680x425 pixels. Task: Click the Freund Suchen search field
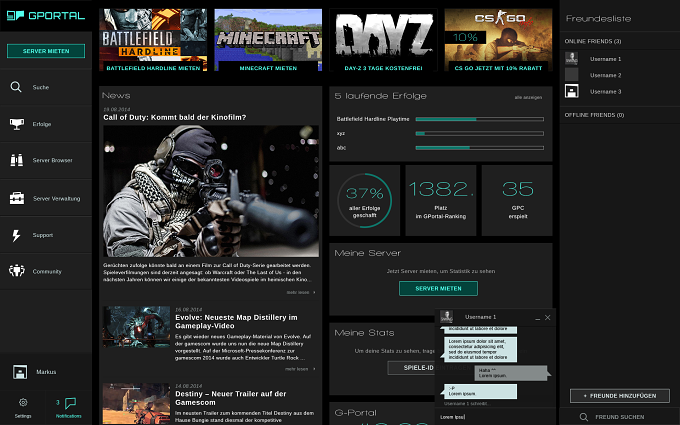click(x=620, y=417)
